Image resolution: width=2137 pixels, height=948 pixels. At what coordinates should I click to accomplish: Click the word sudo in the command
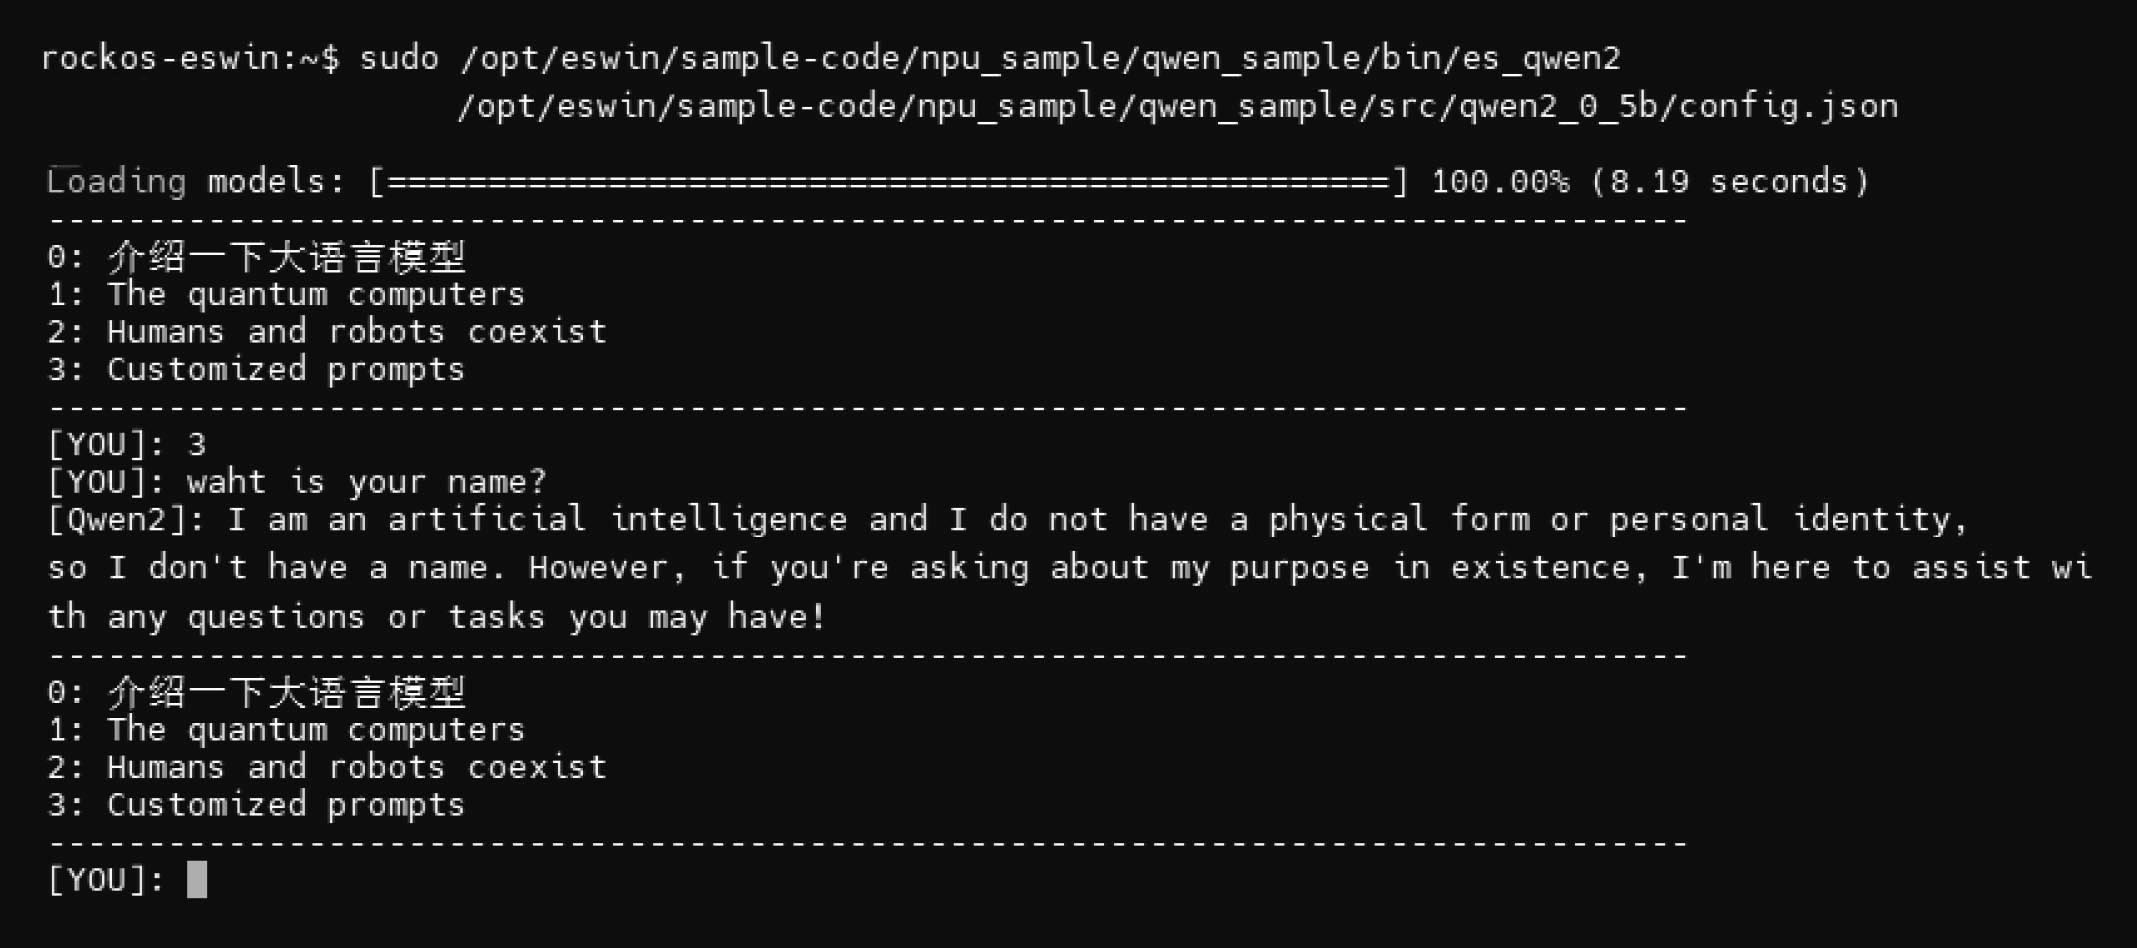(x=399, y=58)
